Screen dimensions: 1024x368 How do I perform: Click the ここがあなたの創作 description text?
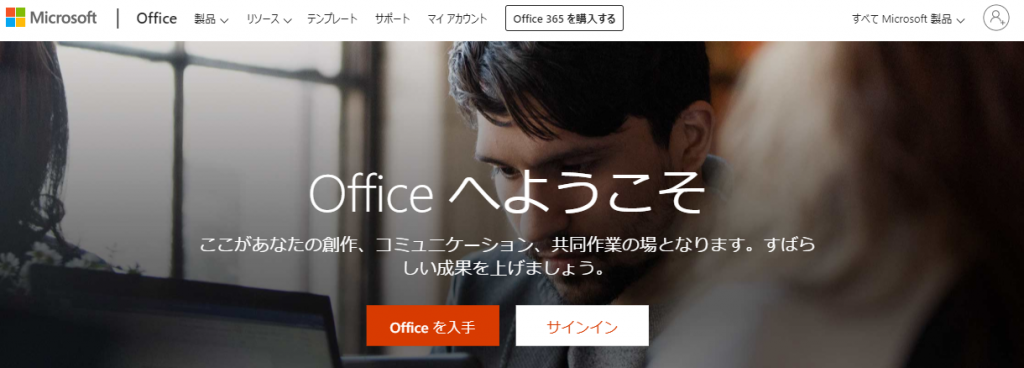507,256
